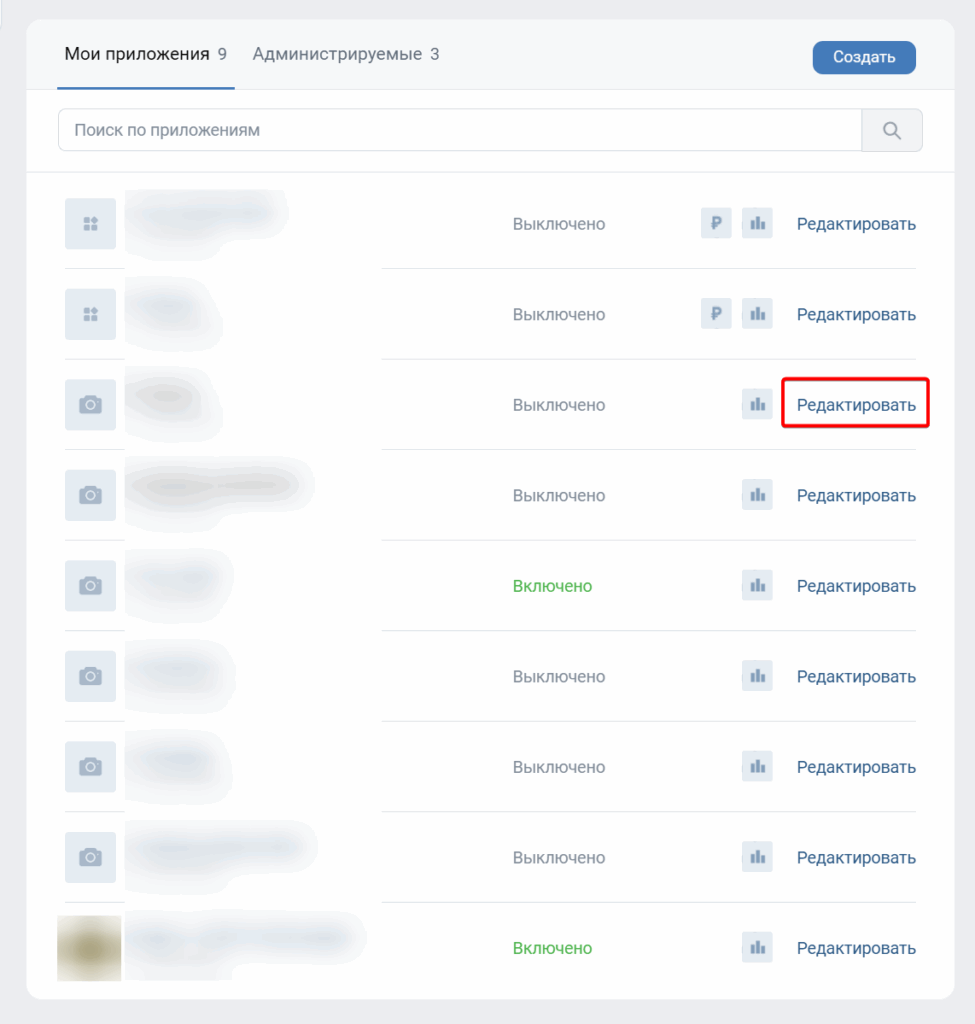Click "Редактировать" in the first app row
Viewport: 975px width, 1024px height.
click(x=856, y=224)
